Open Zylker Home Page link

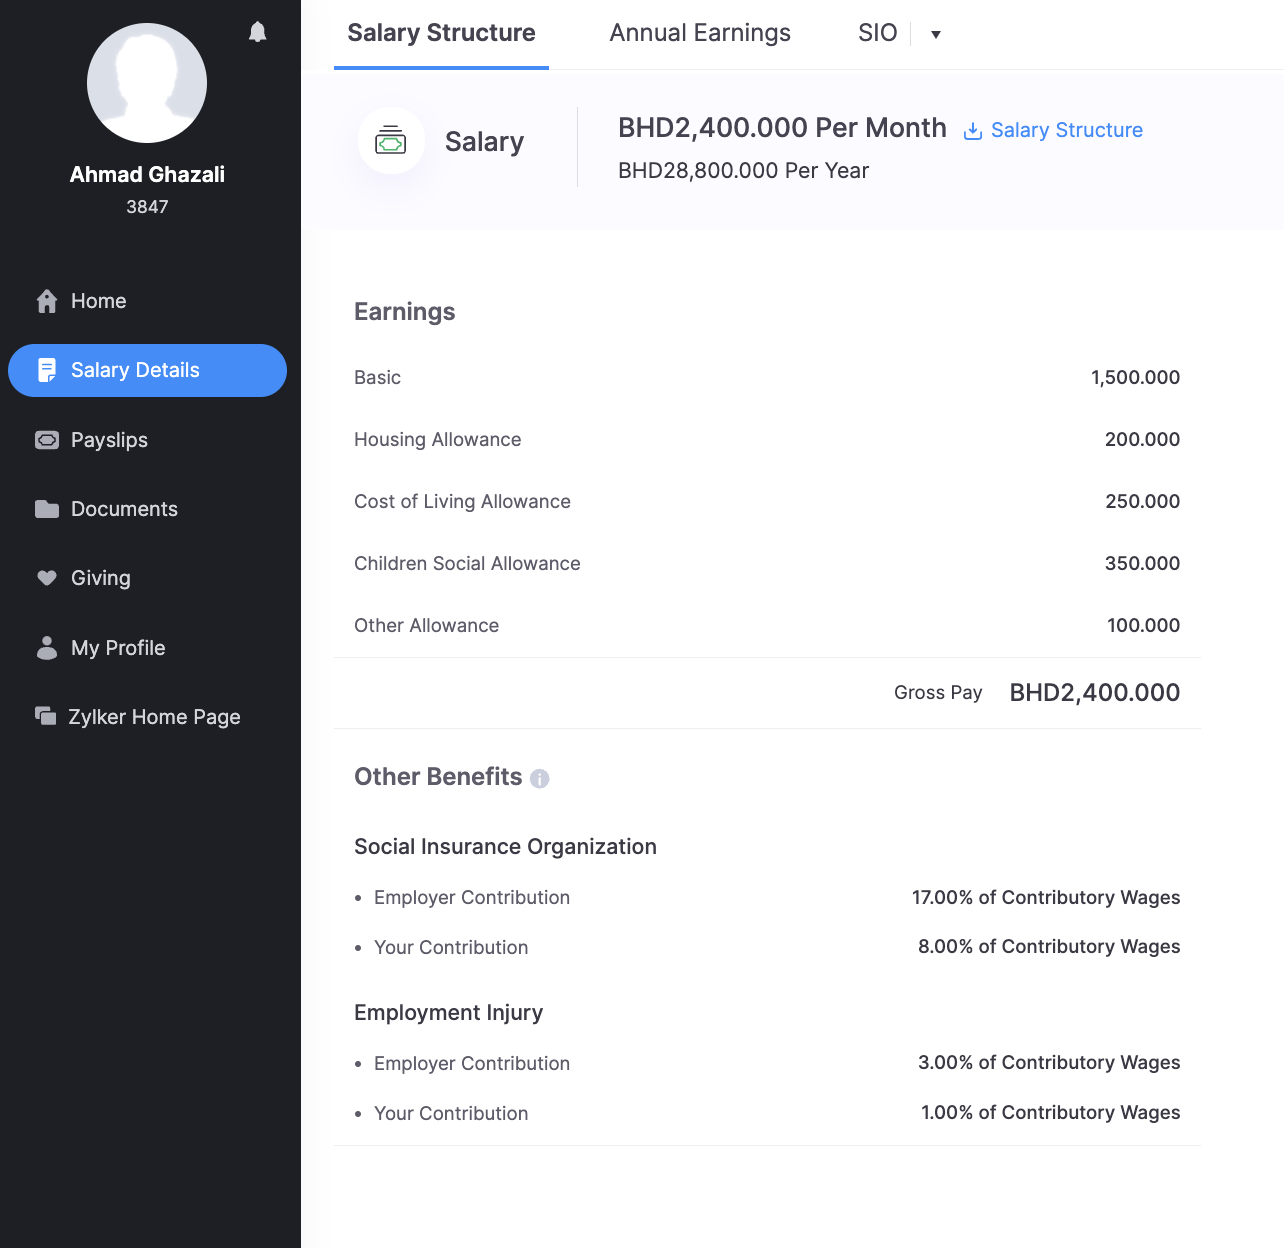tap(154, 717)
